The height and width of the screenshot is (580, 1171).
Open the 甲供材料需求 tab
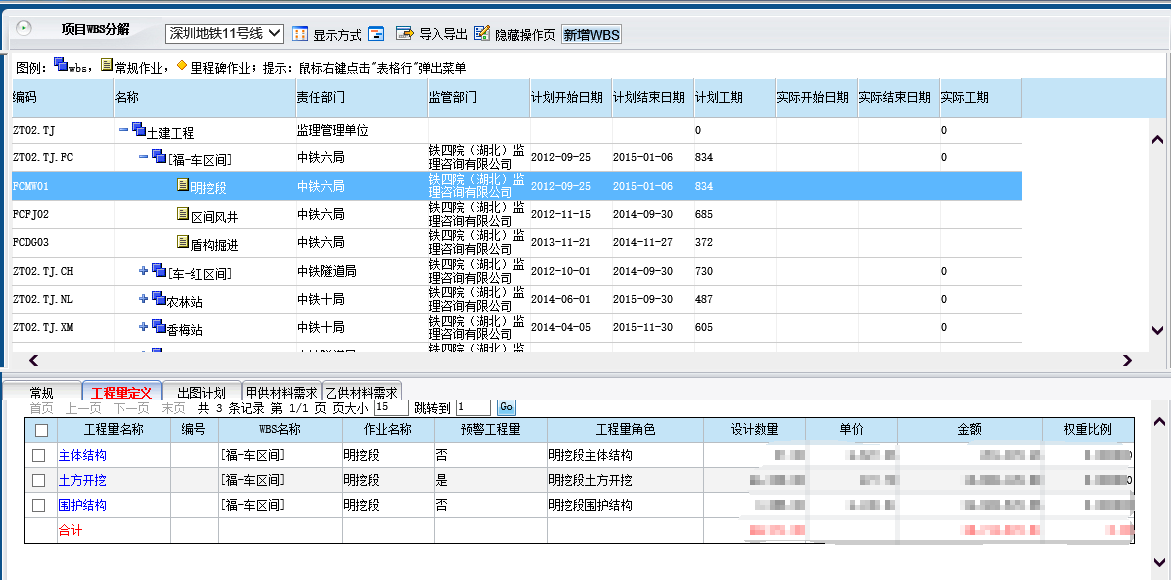281,393
